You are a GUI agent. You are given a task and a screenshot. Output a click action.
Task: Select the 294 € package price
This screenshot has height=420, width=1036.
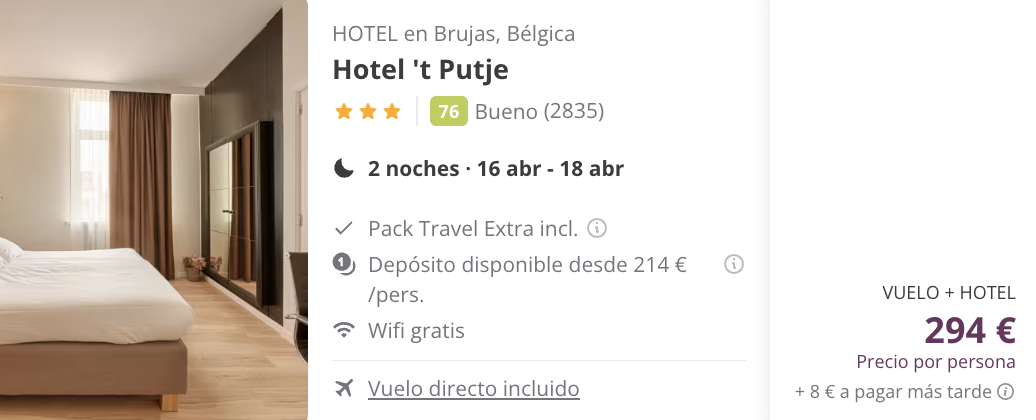click(x=970, y=330)
